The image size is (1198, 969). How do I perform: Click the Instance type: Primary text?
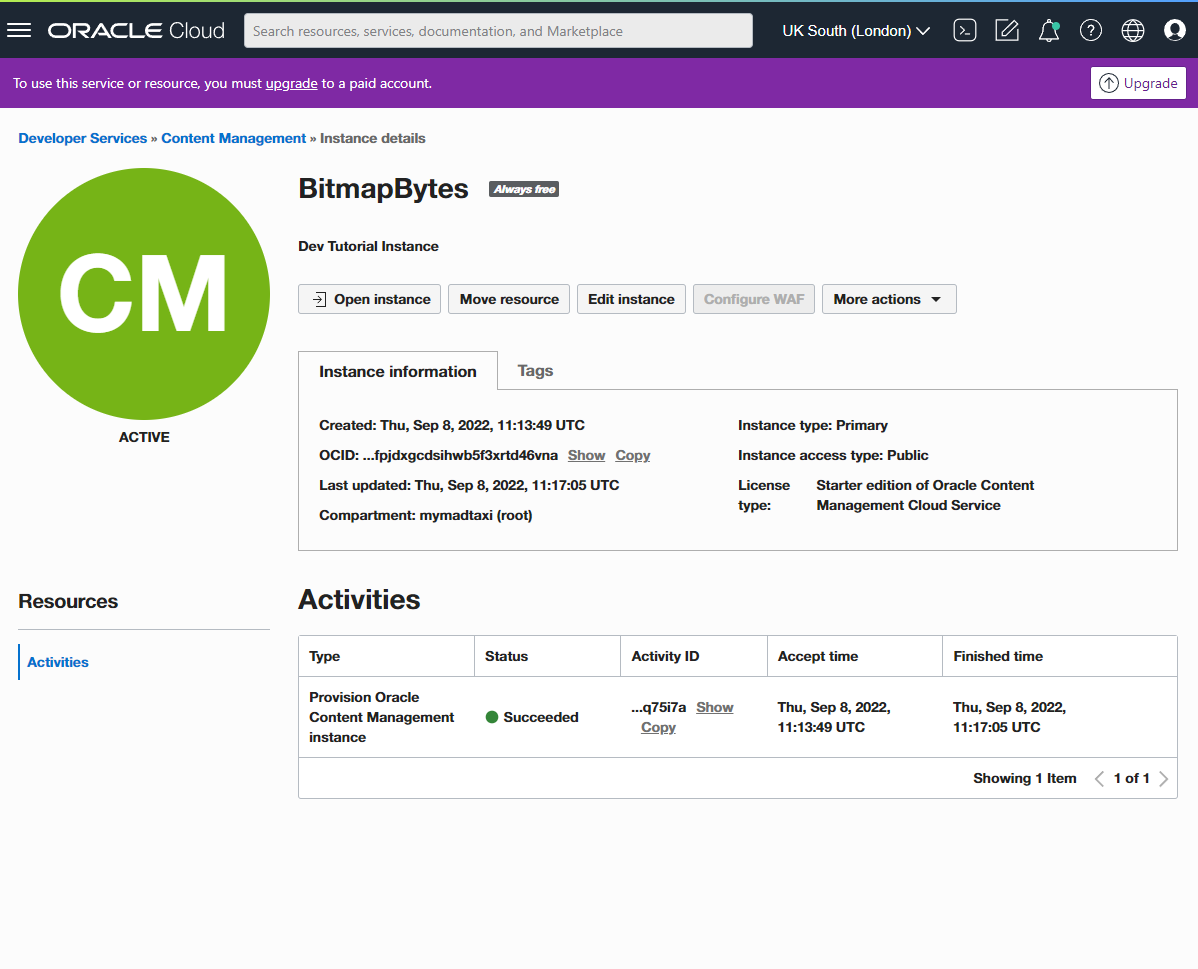pyautogui.click(x=813, y=426)
